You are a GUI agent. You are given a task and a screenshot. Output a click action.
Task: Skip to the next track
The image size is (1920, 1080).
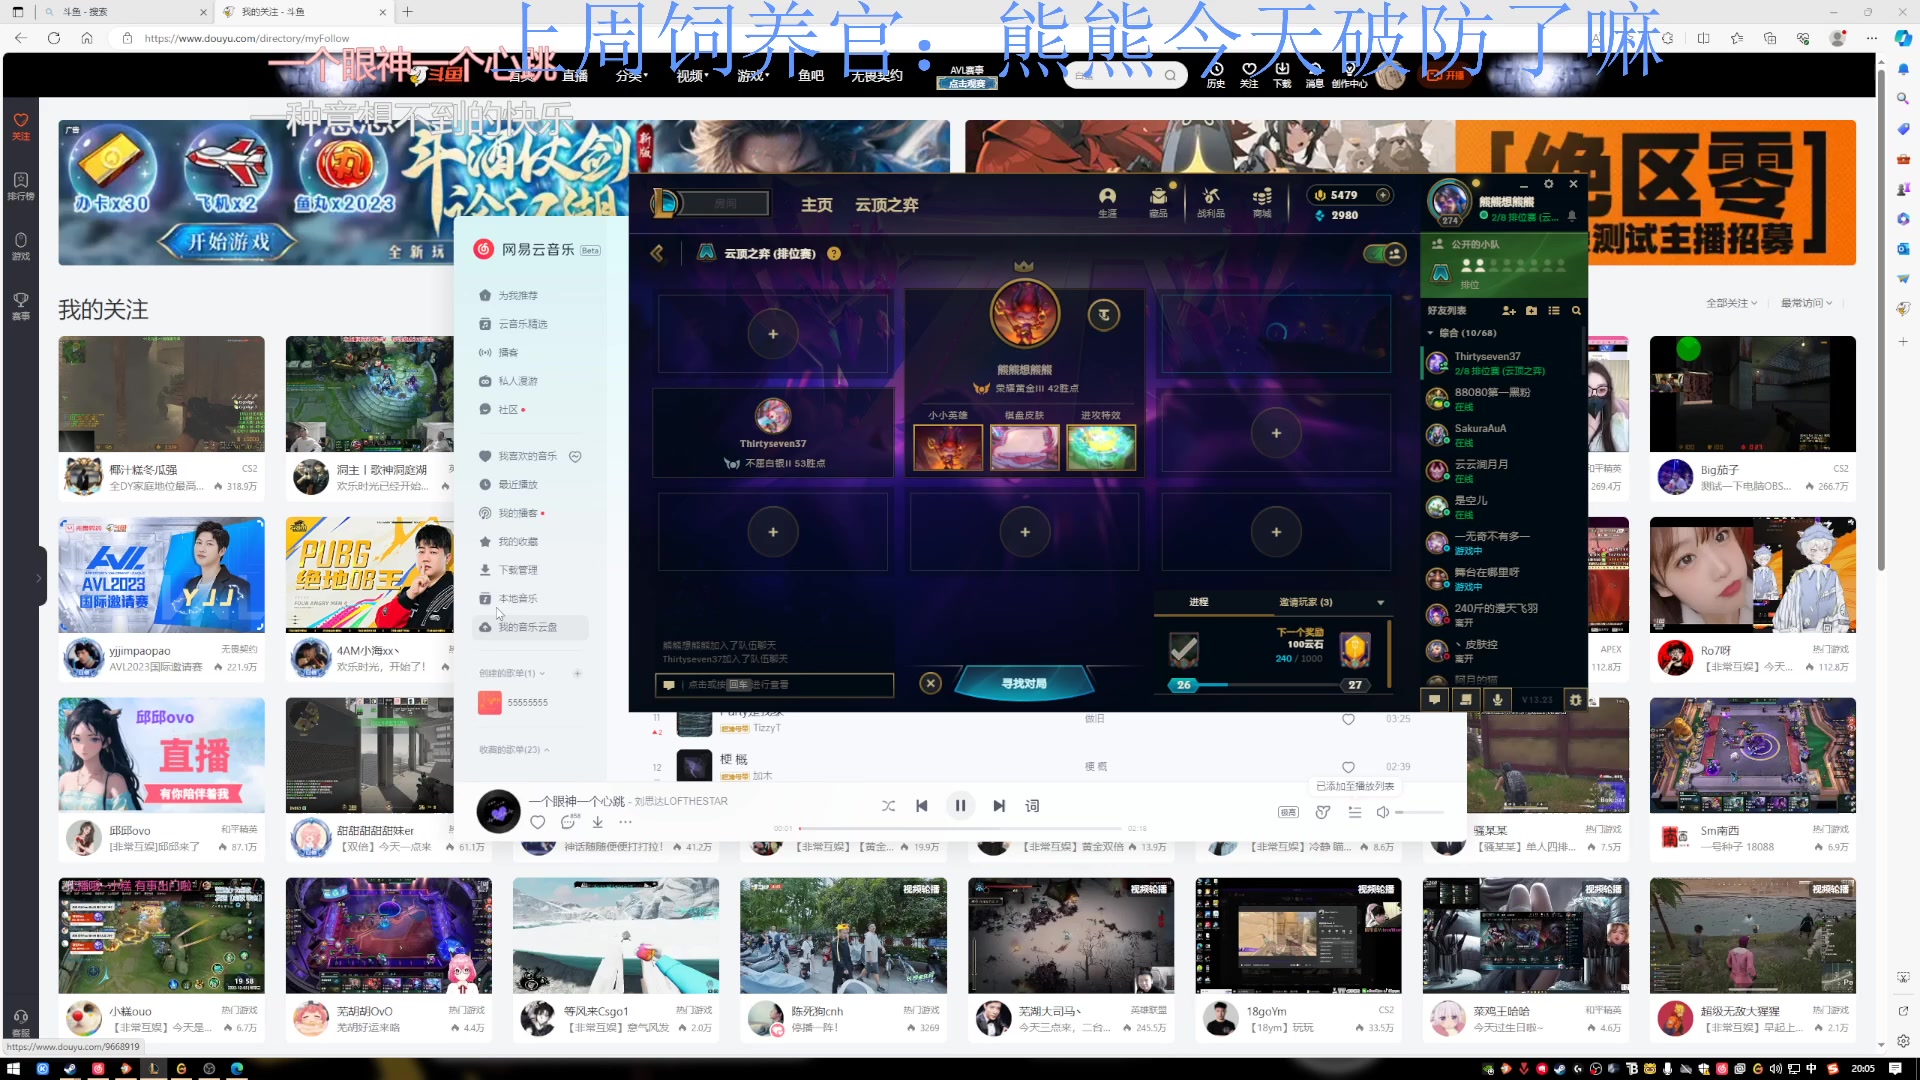(x=999, y=806)
